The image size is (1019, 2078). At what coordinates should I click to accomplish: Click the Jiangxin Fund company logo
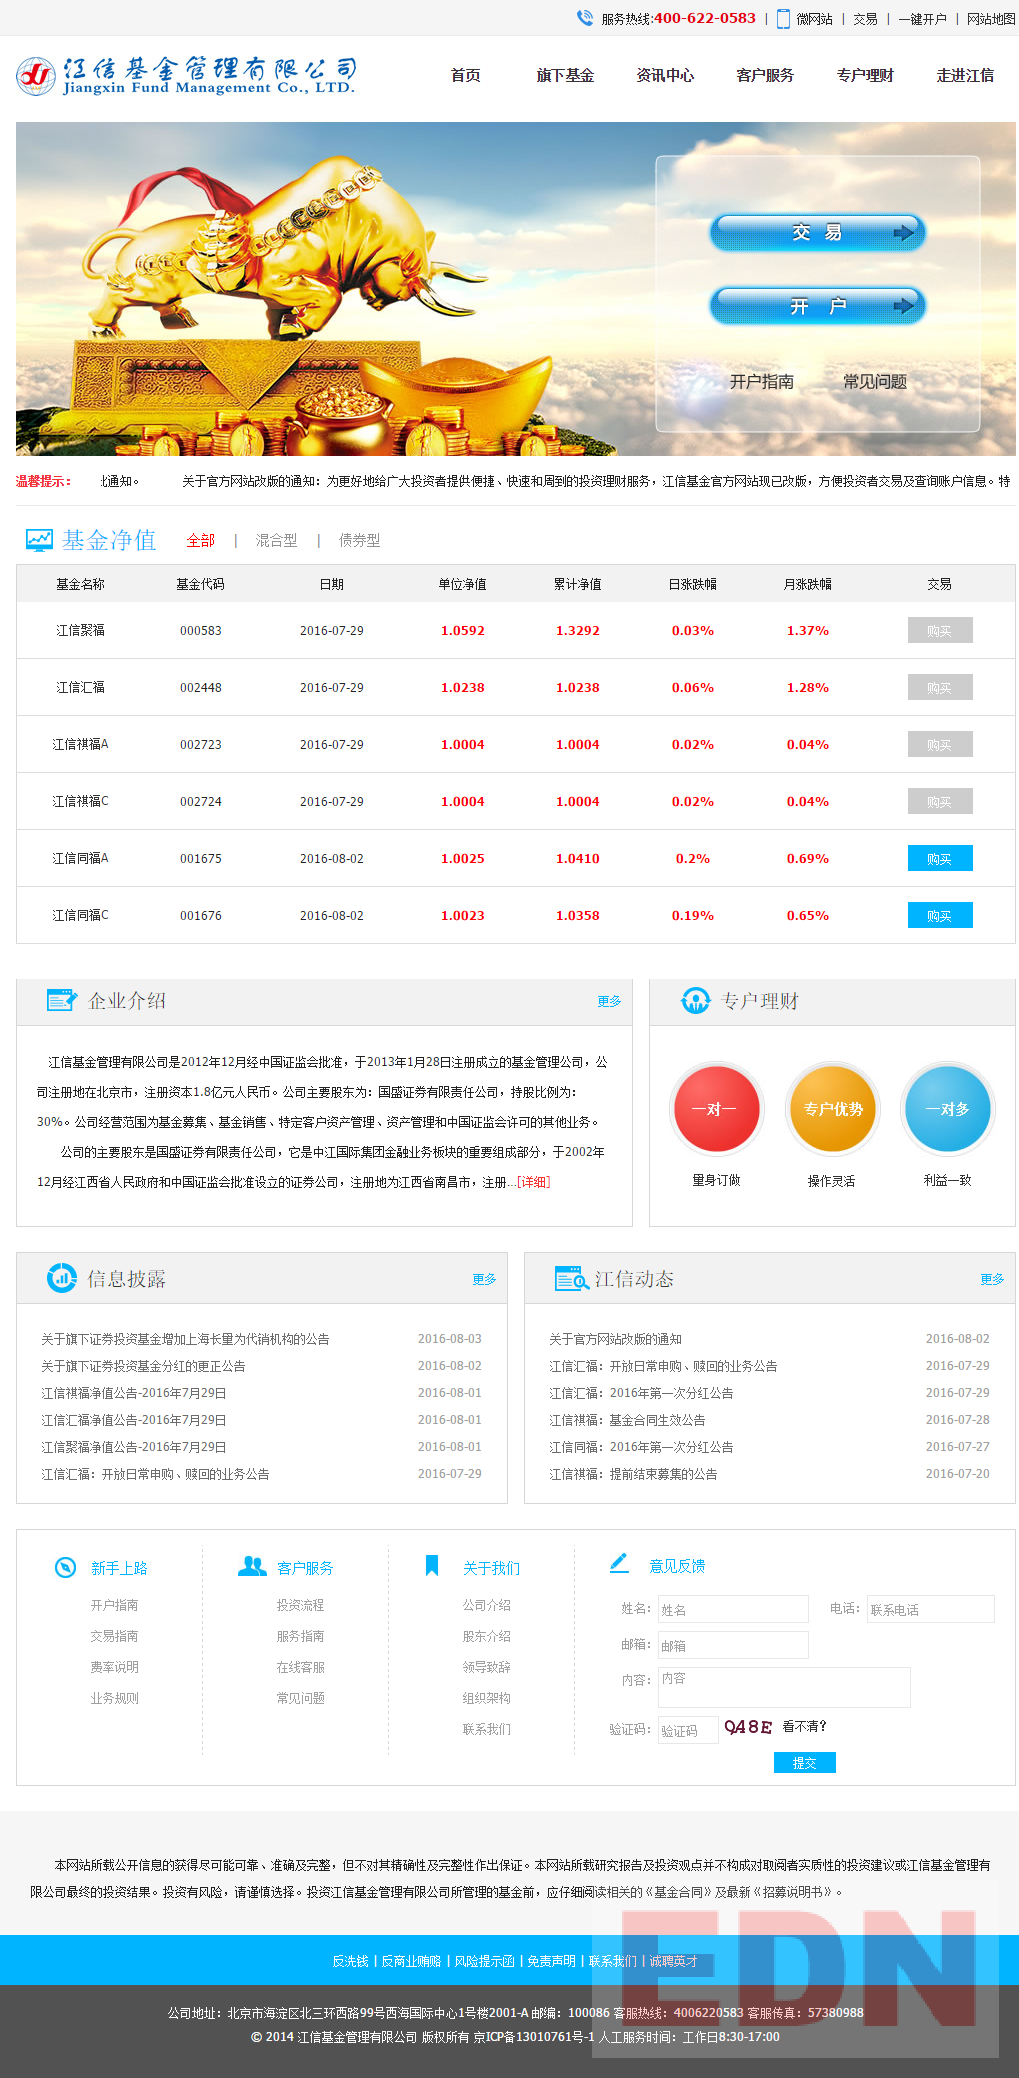[x=186, y=76]
